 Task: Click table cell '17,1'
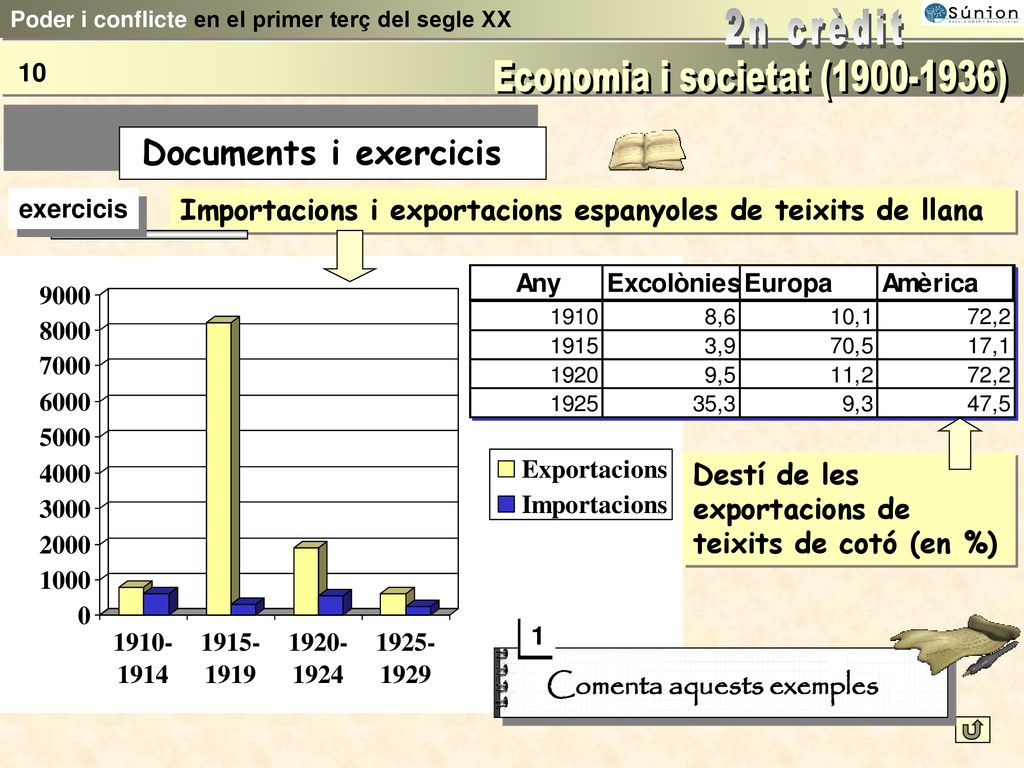point(945,345)
